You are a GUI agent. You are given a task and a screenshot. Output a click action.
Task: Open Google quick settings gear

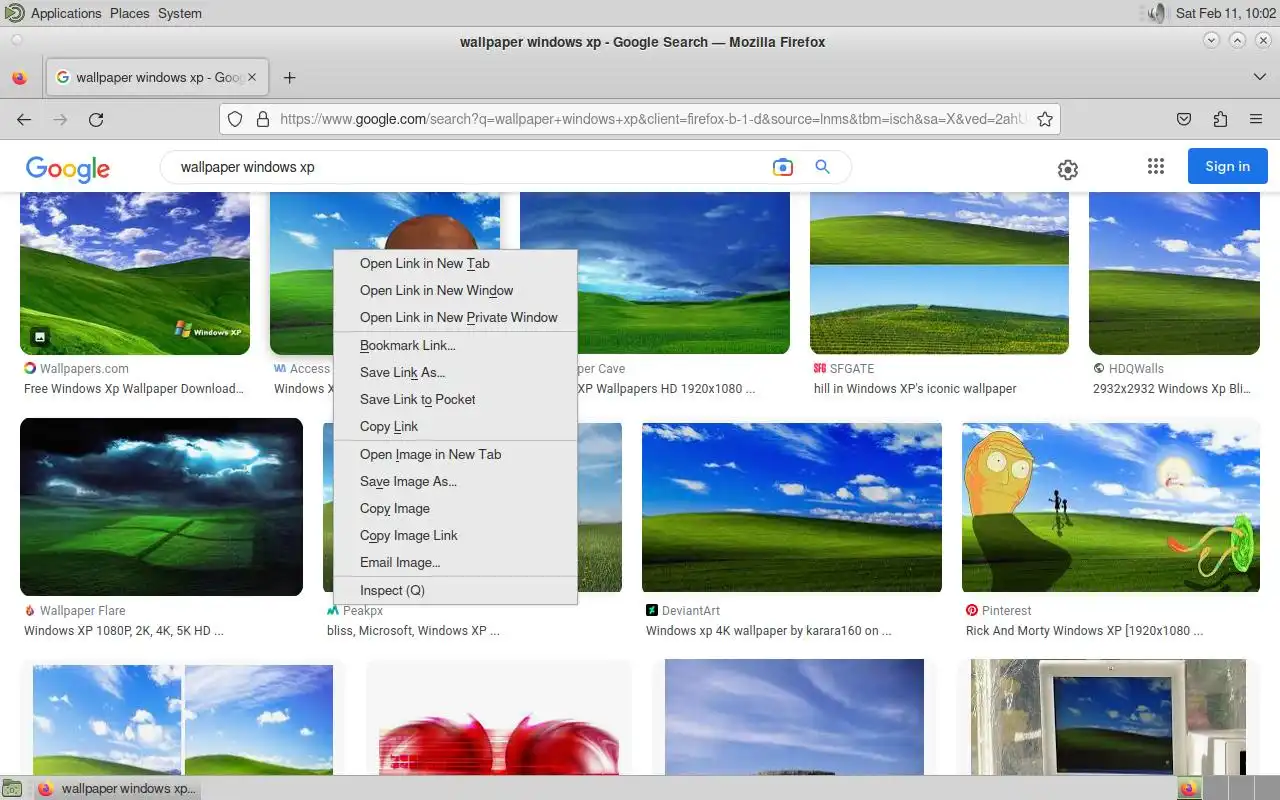click(x=1067, y=170)
